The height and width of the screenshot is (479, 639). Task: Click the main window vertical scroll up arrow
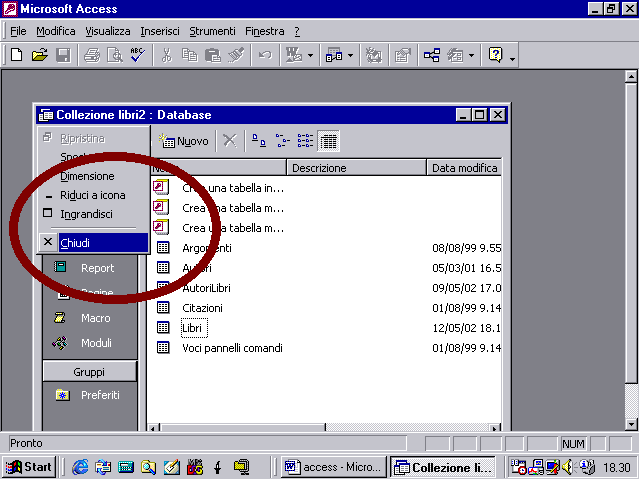coord(631,77)
